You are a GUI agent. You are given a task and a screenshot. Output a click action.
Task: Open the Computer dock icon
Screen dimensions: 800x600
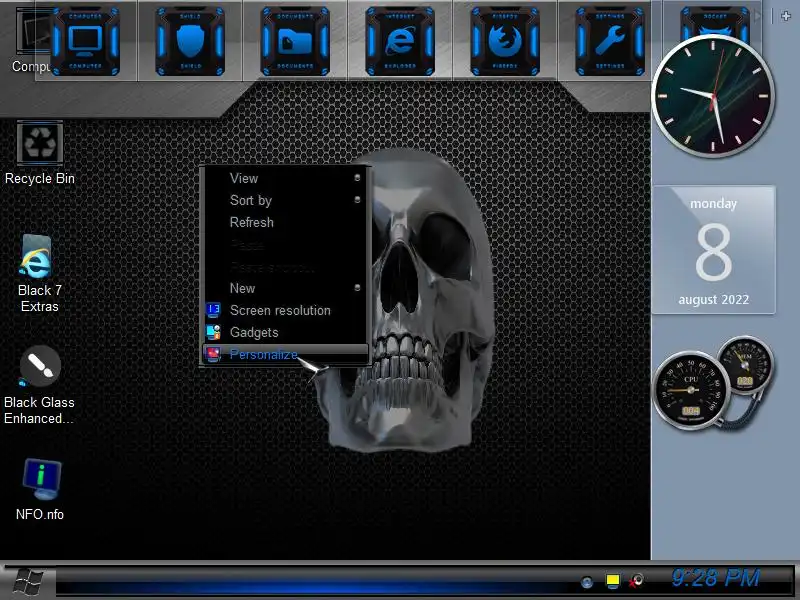(x=85, y=41)
